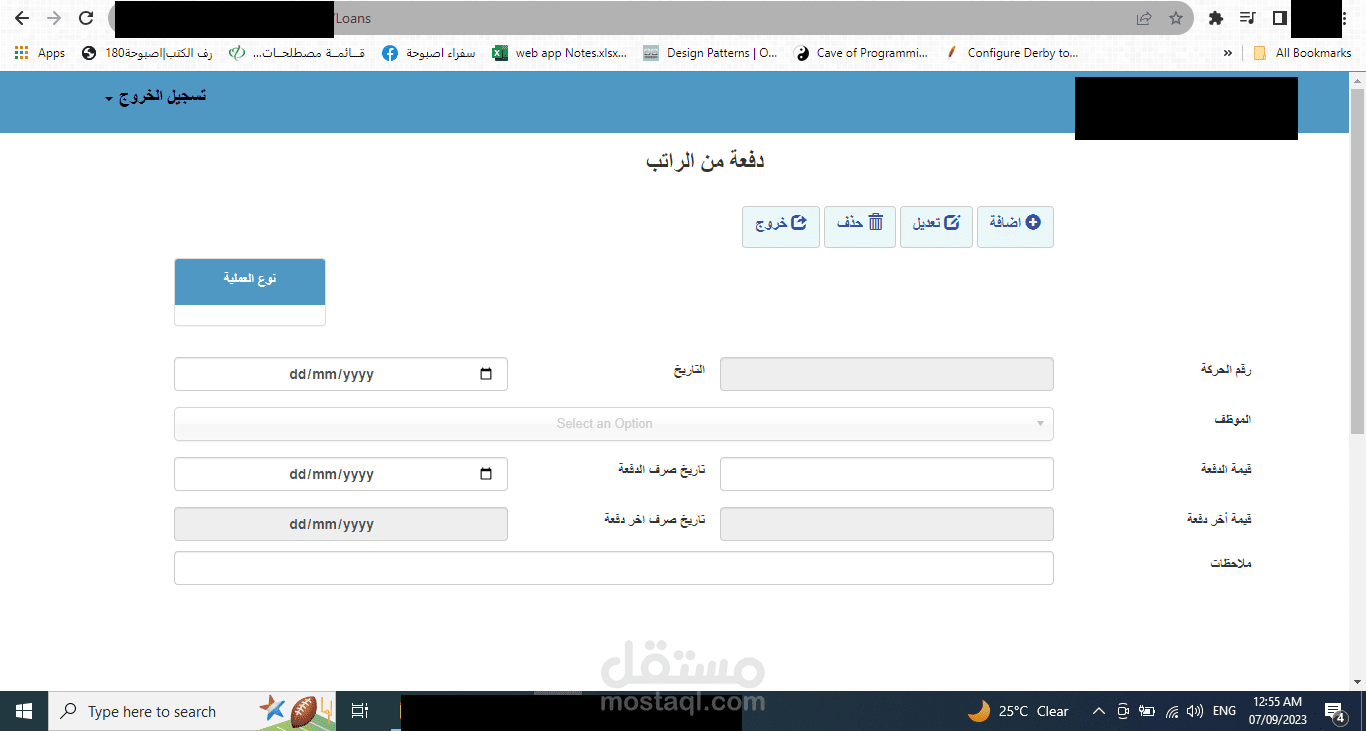
Task: Open the network Wi-Fi tray icon
Action: 1171,711
